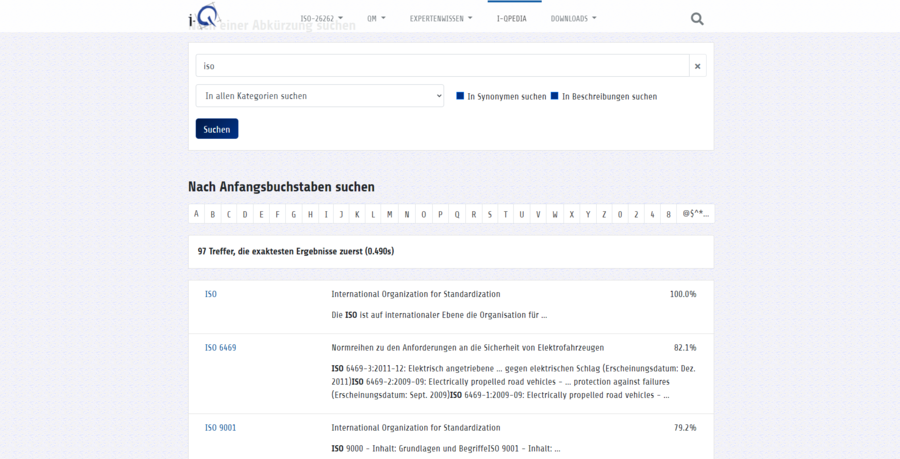Open the ISO result link

point(211,294)
